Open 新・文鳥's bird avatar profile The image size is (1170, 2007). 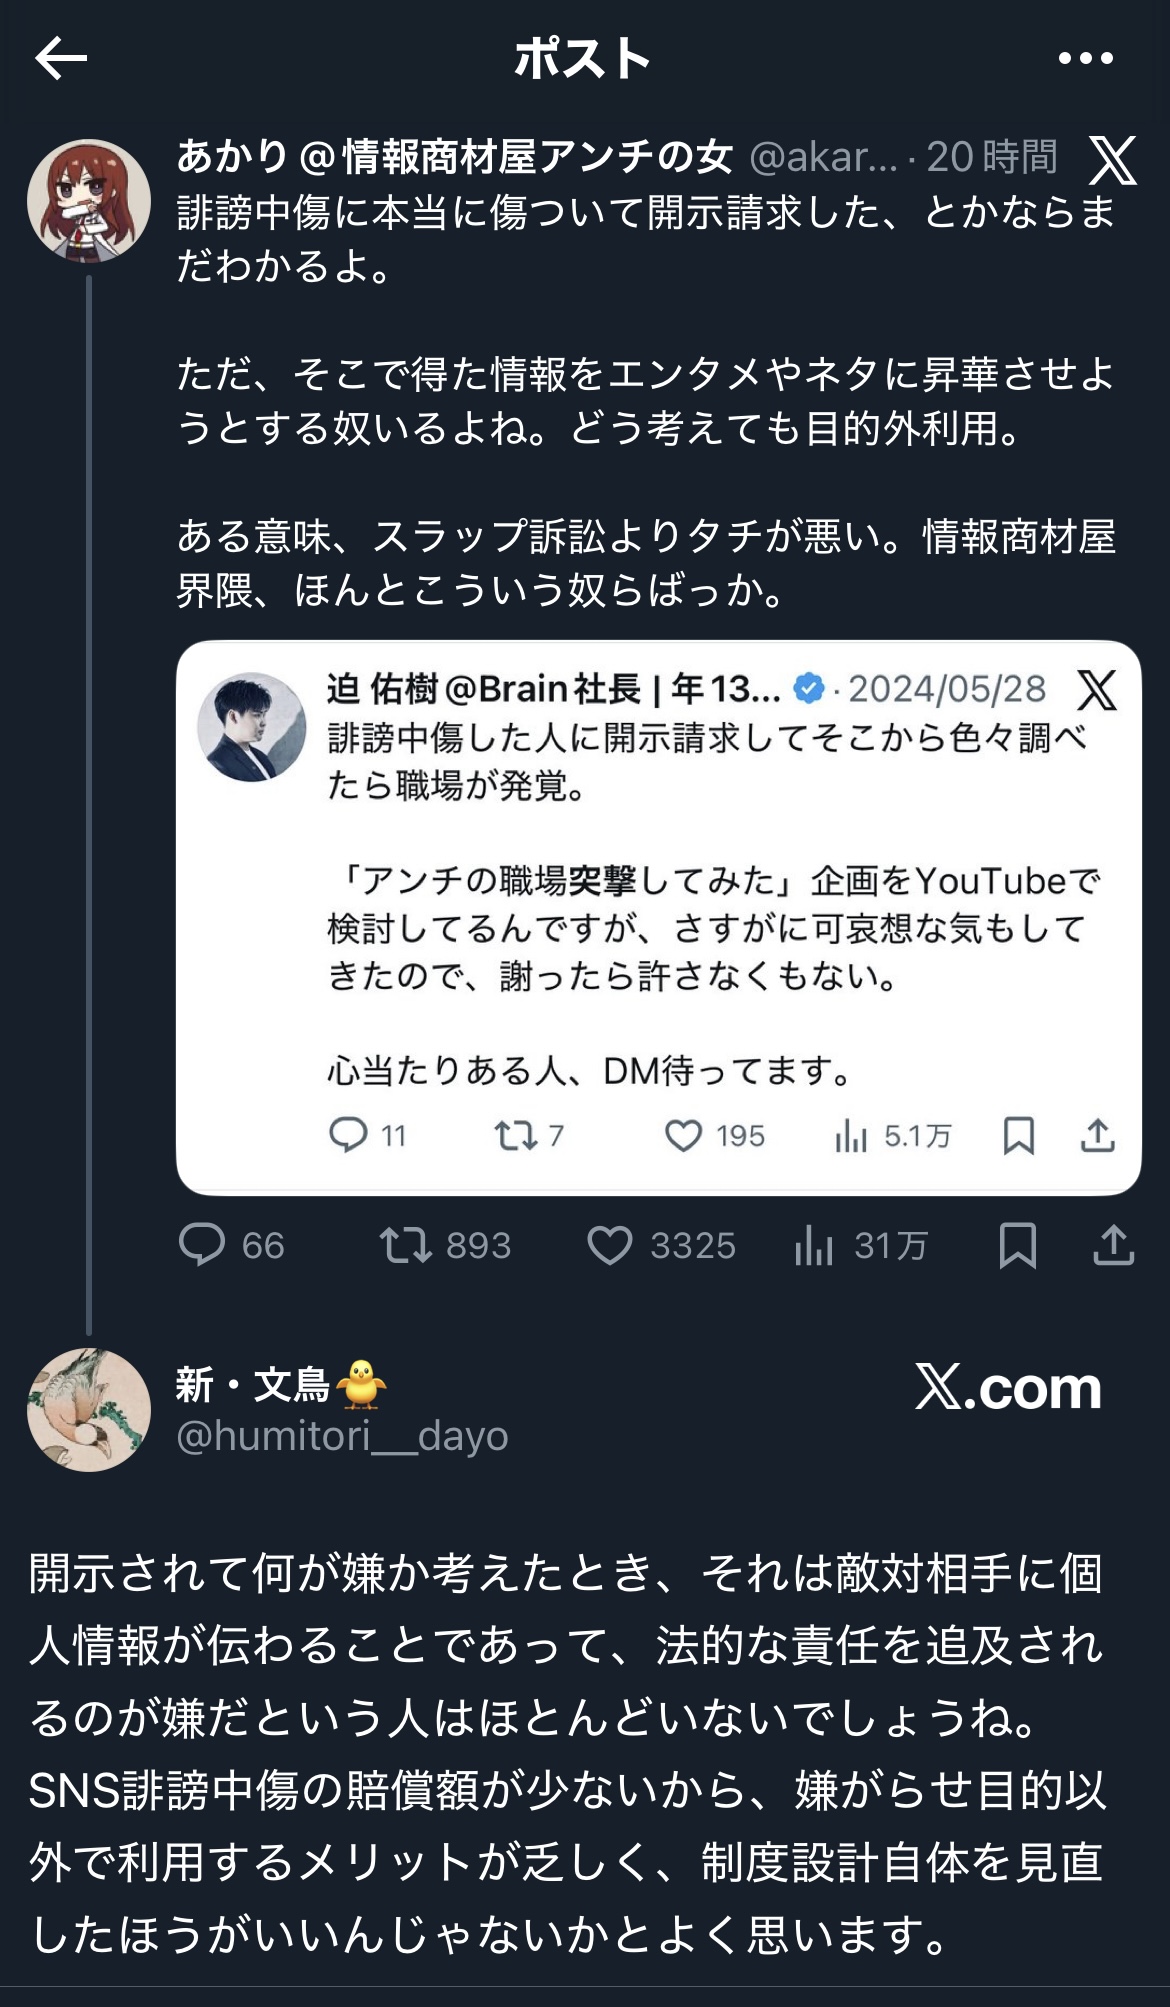click(x=89, y=1410)
